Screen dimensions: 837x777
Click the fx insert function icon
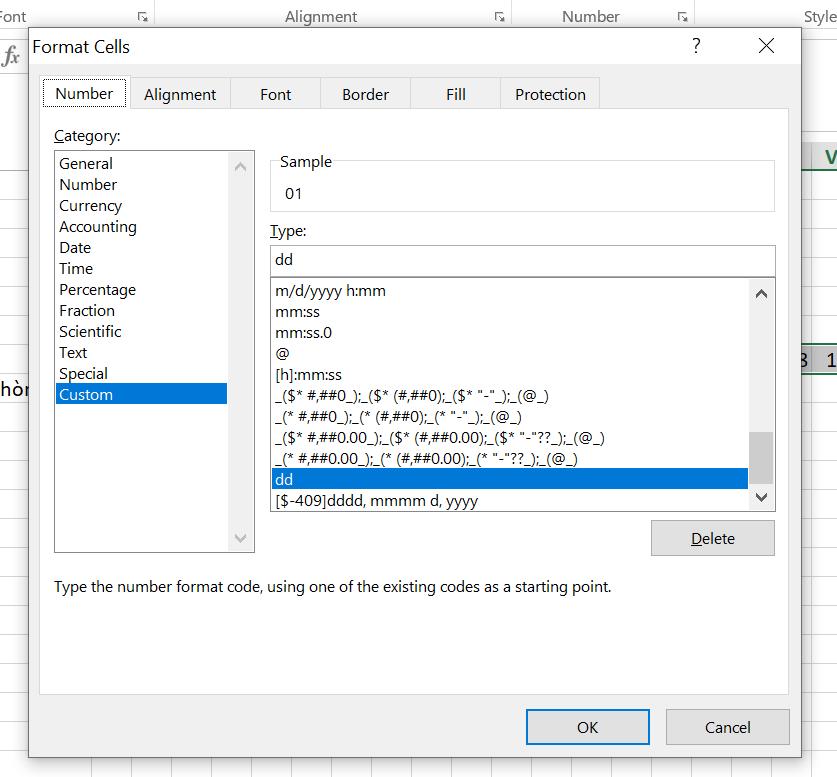(x=11, y=56)
